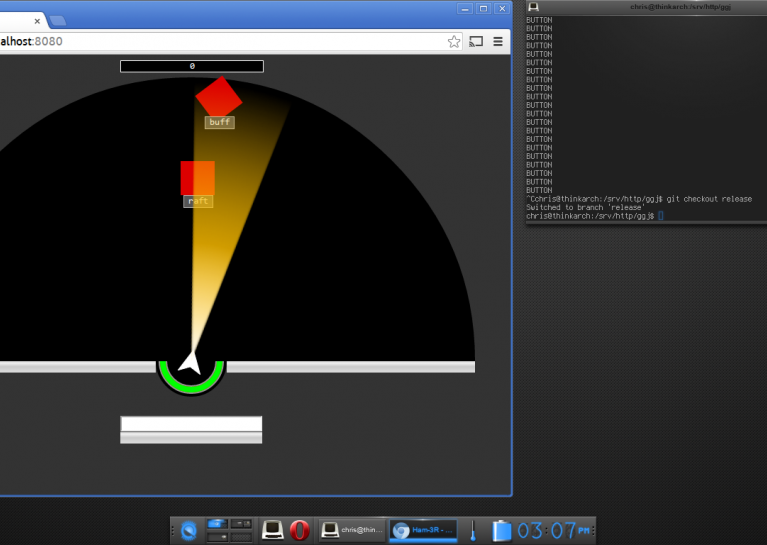The height and width of the screenshot is (545, 767).
Task: Click the red-orange 'raft' square
Action: click(x=197, y=178)
